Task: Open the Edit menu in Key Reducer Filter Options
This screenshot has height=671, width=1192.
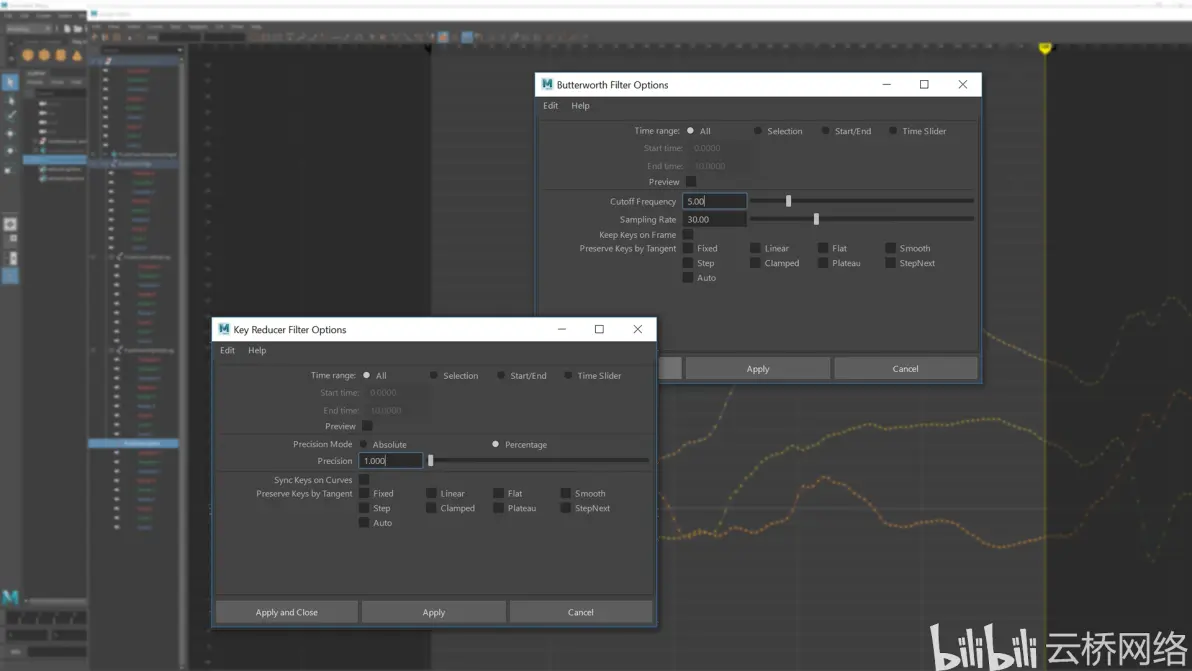Action: [227, 350]
